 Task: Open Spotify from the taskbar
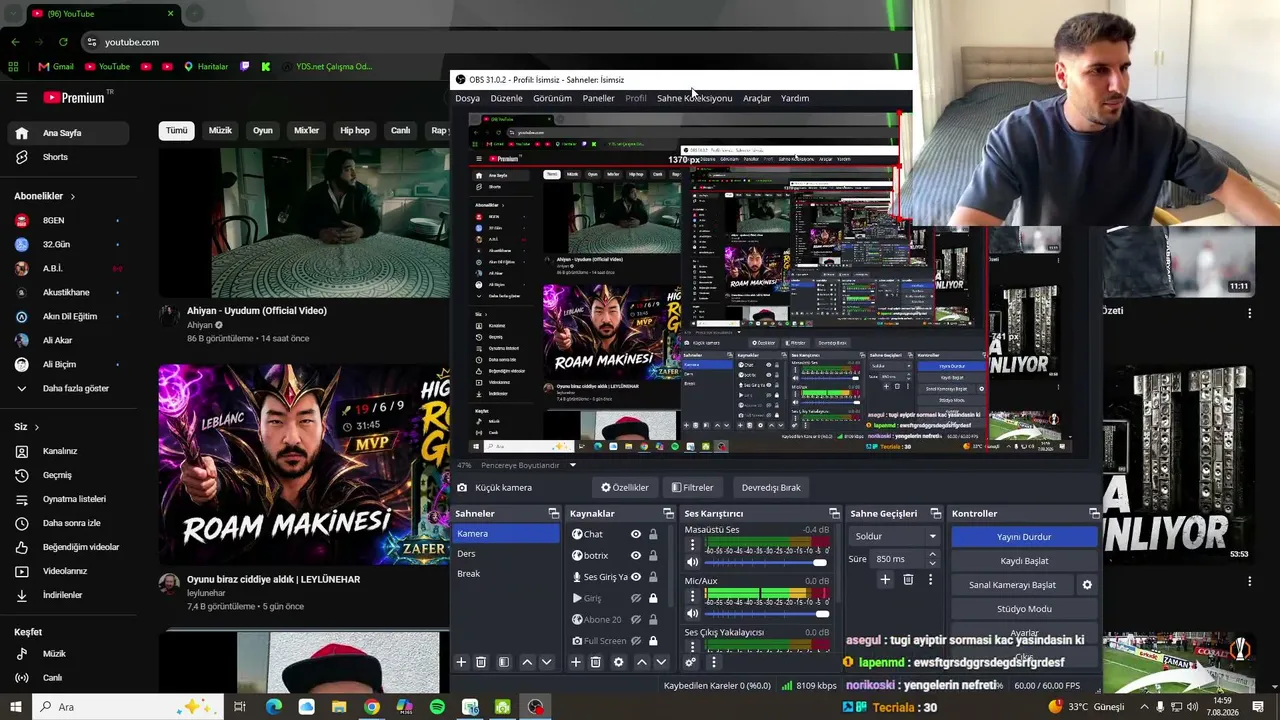(437, 707)
